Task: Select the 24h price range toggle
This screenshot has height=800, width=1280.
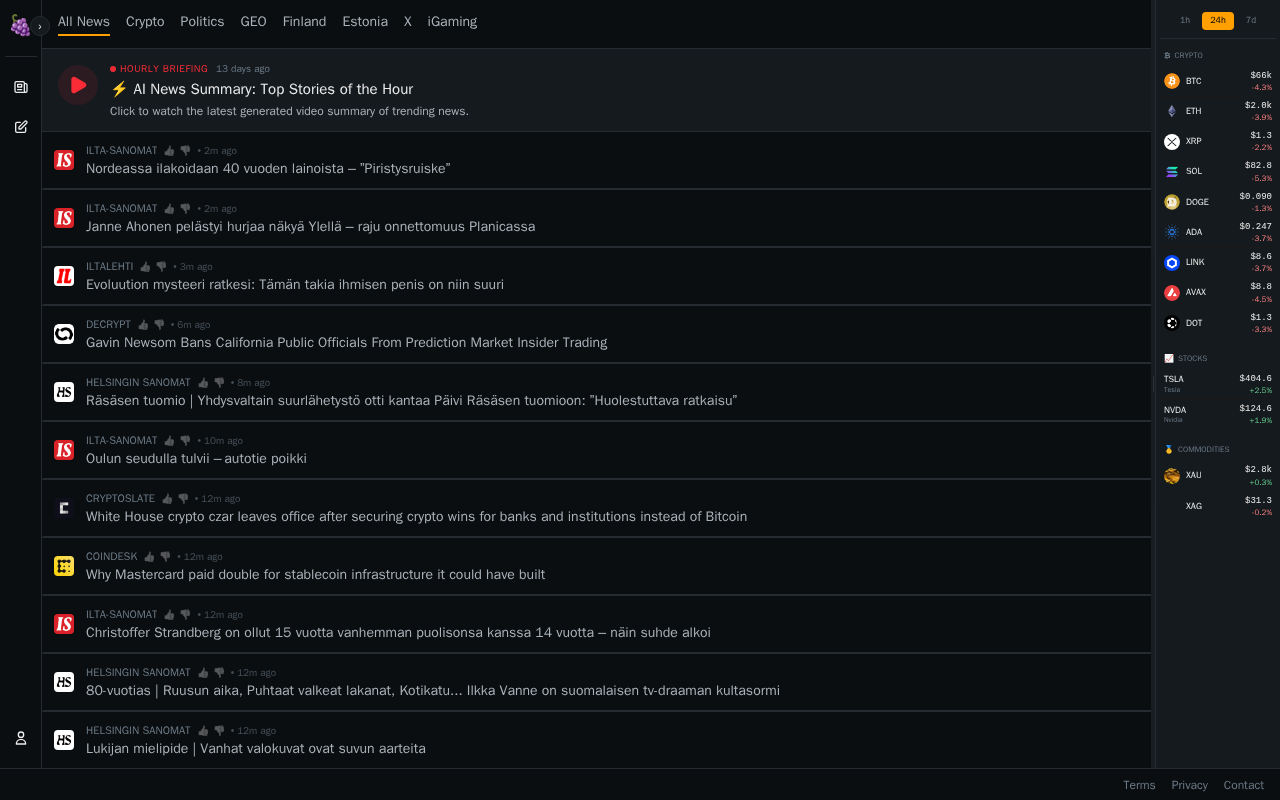Action: click(1217, 21)
